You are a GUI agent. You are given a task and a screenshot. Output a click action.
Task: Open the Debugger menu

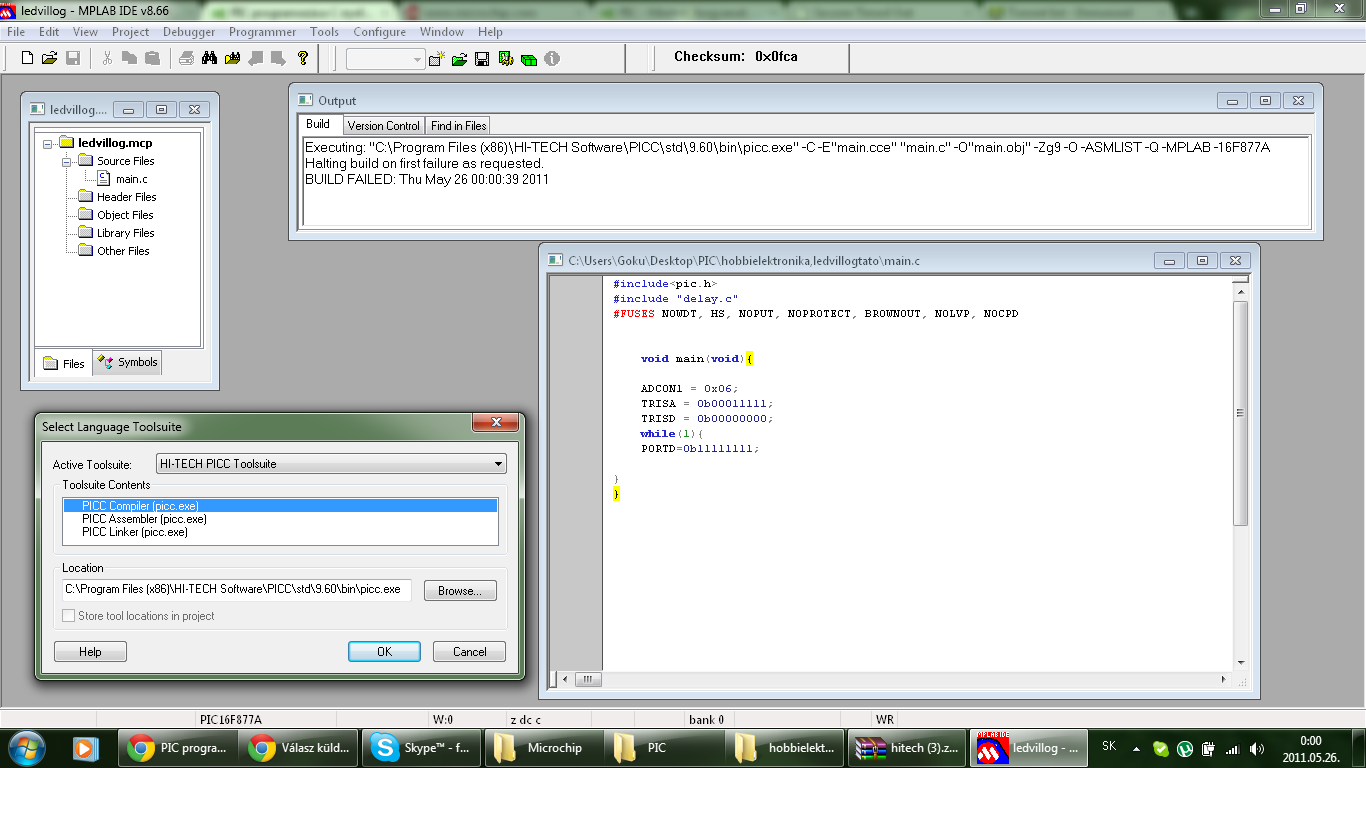pos(189,32)
